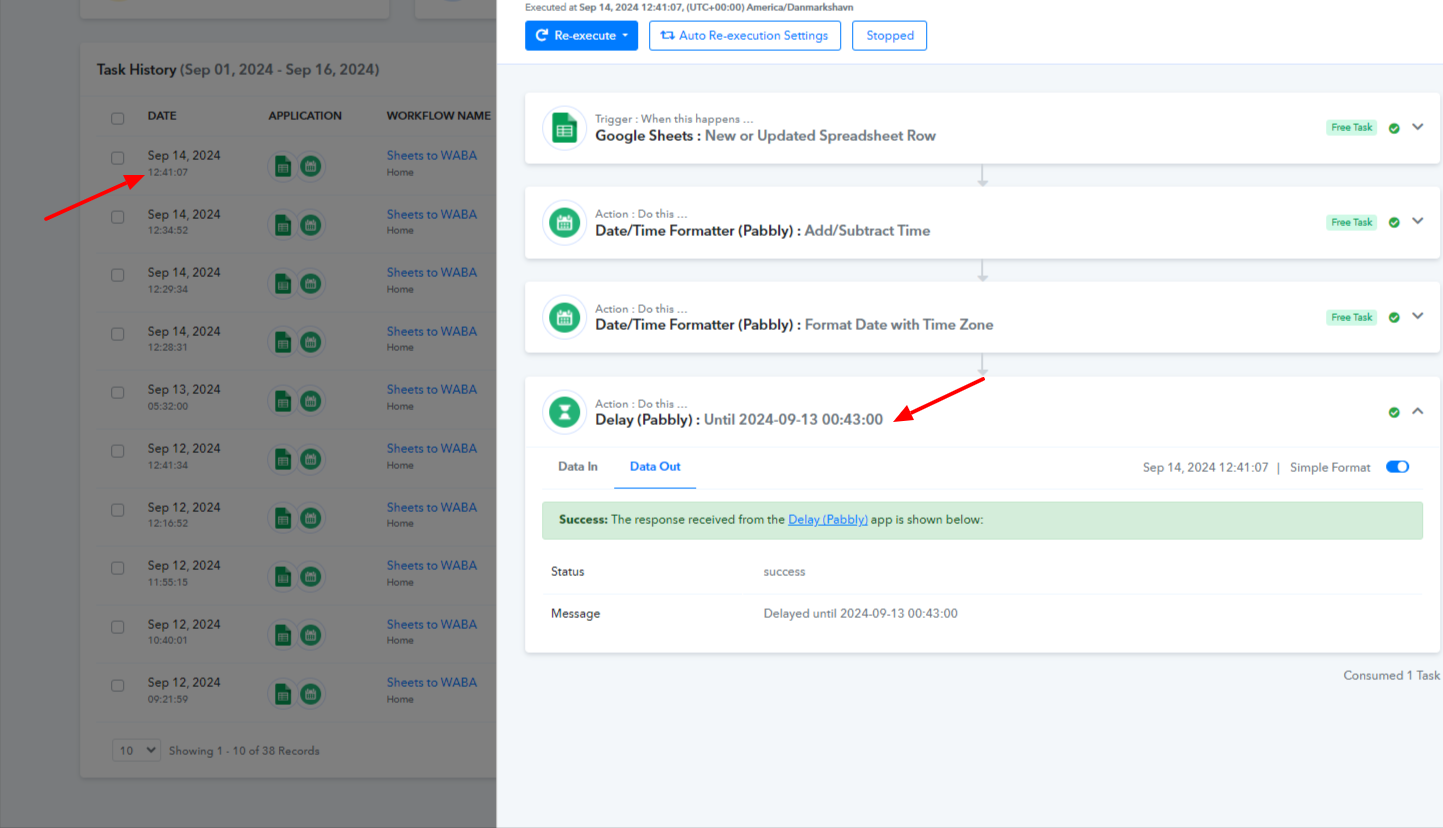The image size is (1443, 828).
Task: Click Free Task badge on Add/Subtract Time step
Action: [1352, 223]
